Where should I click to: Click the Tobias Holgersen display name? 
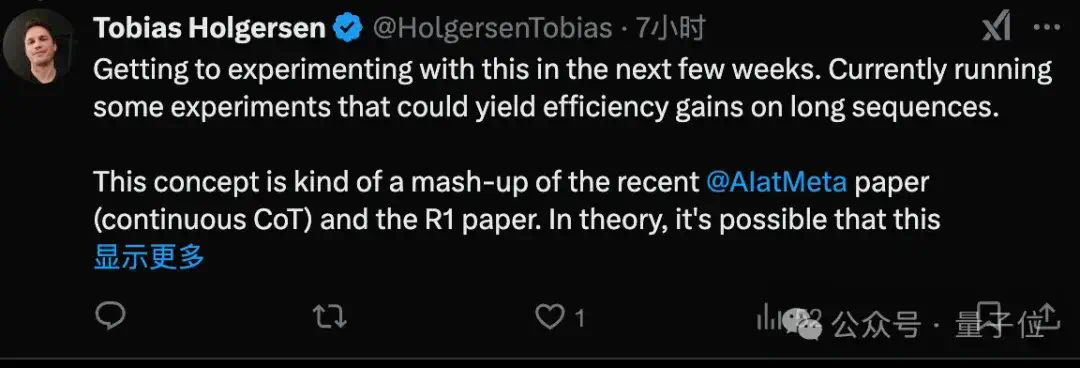click(209, 29)
